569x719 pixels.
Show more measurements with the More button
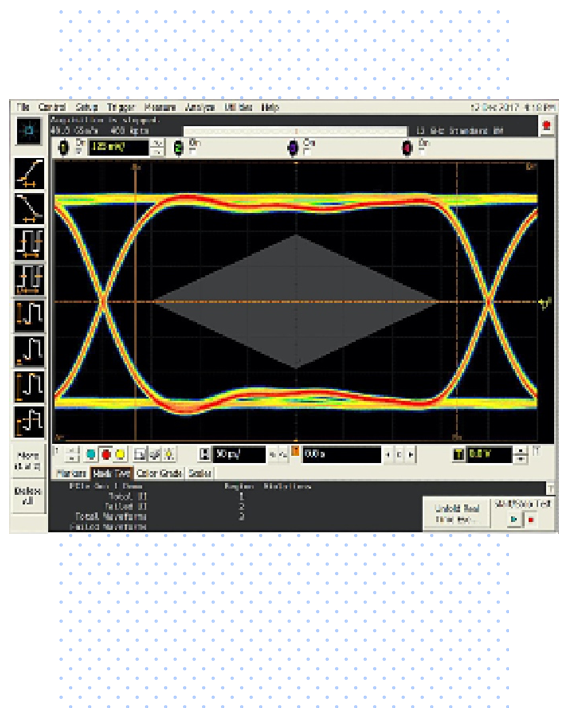(28, 461)
